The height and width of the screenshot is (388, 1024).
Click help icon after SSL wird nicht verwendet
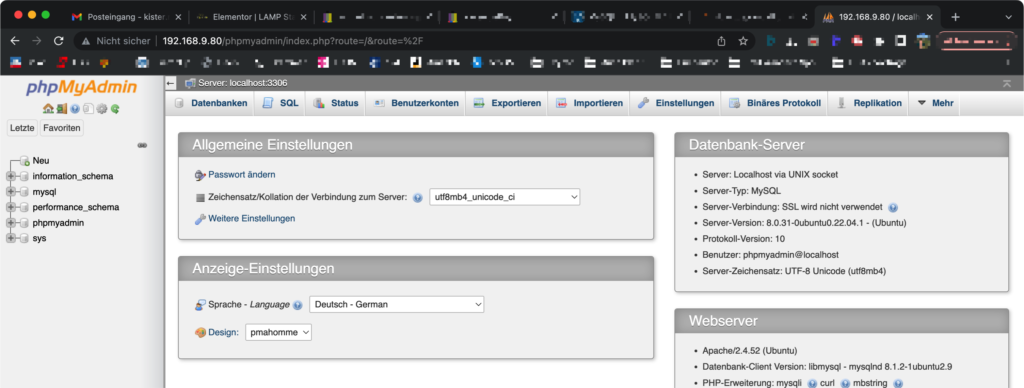pos(893,207)
